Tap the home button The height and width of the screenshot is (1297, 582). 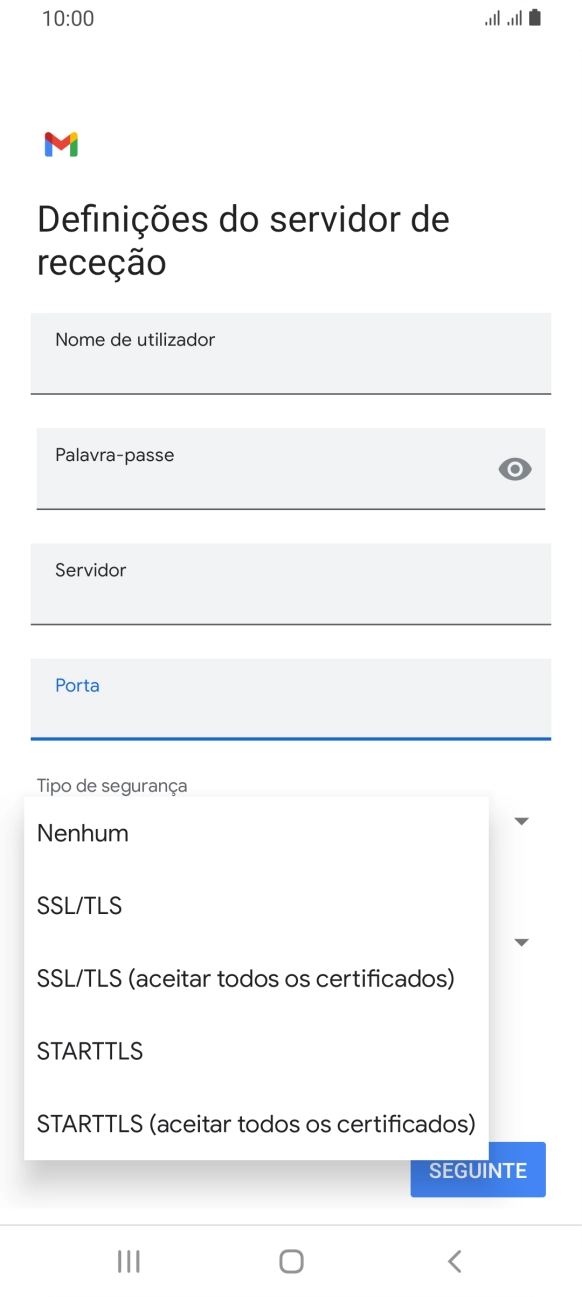pyautogui.click(x=290, y=1261)
